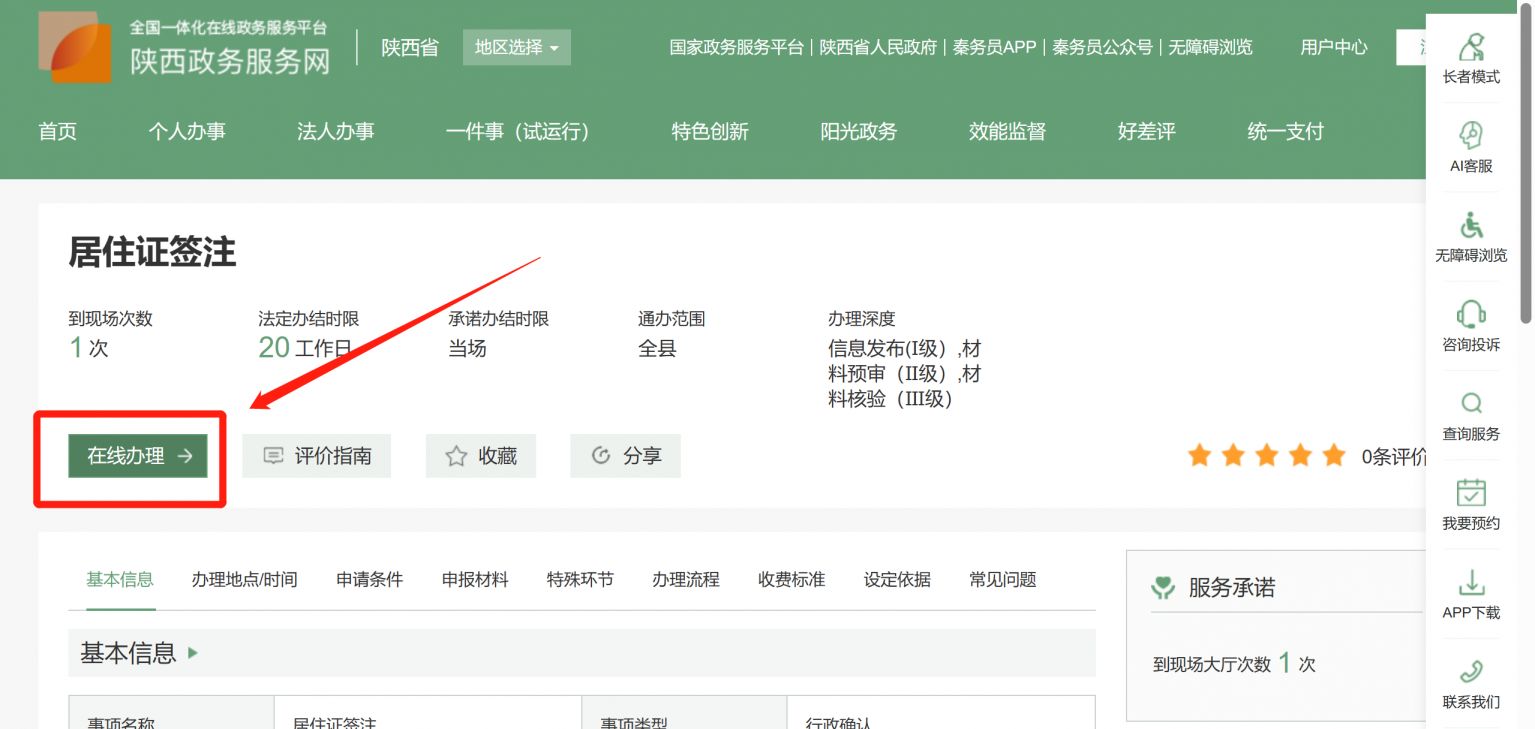Open 统一支付 navigation item
The width and height of the screenshot is (1535, 729).
pos(1285,131)
